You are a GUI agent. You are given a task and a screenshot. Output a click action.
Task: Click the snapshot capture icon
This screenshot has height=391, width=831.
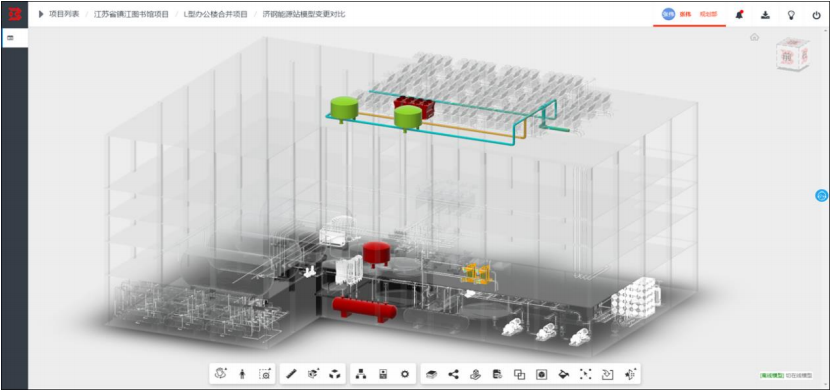pyautogui.click(x=541, y=374)
